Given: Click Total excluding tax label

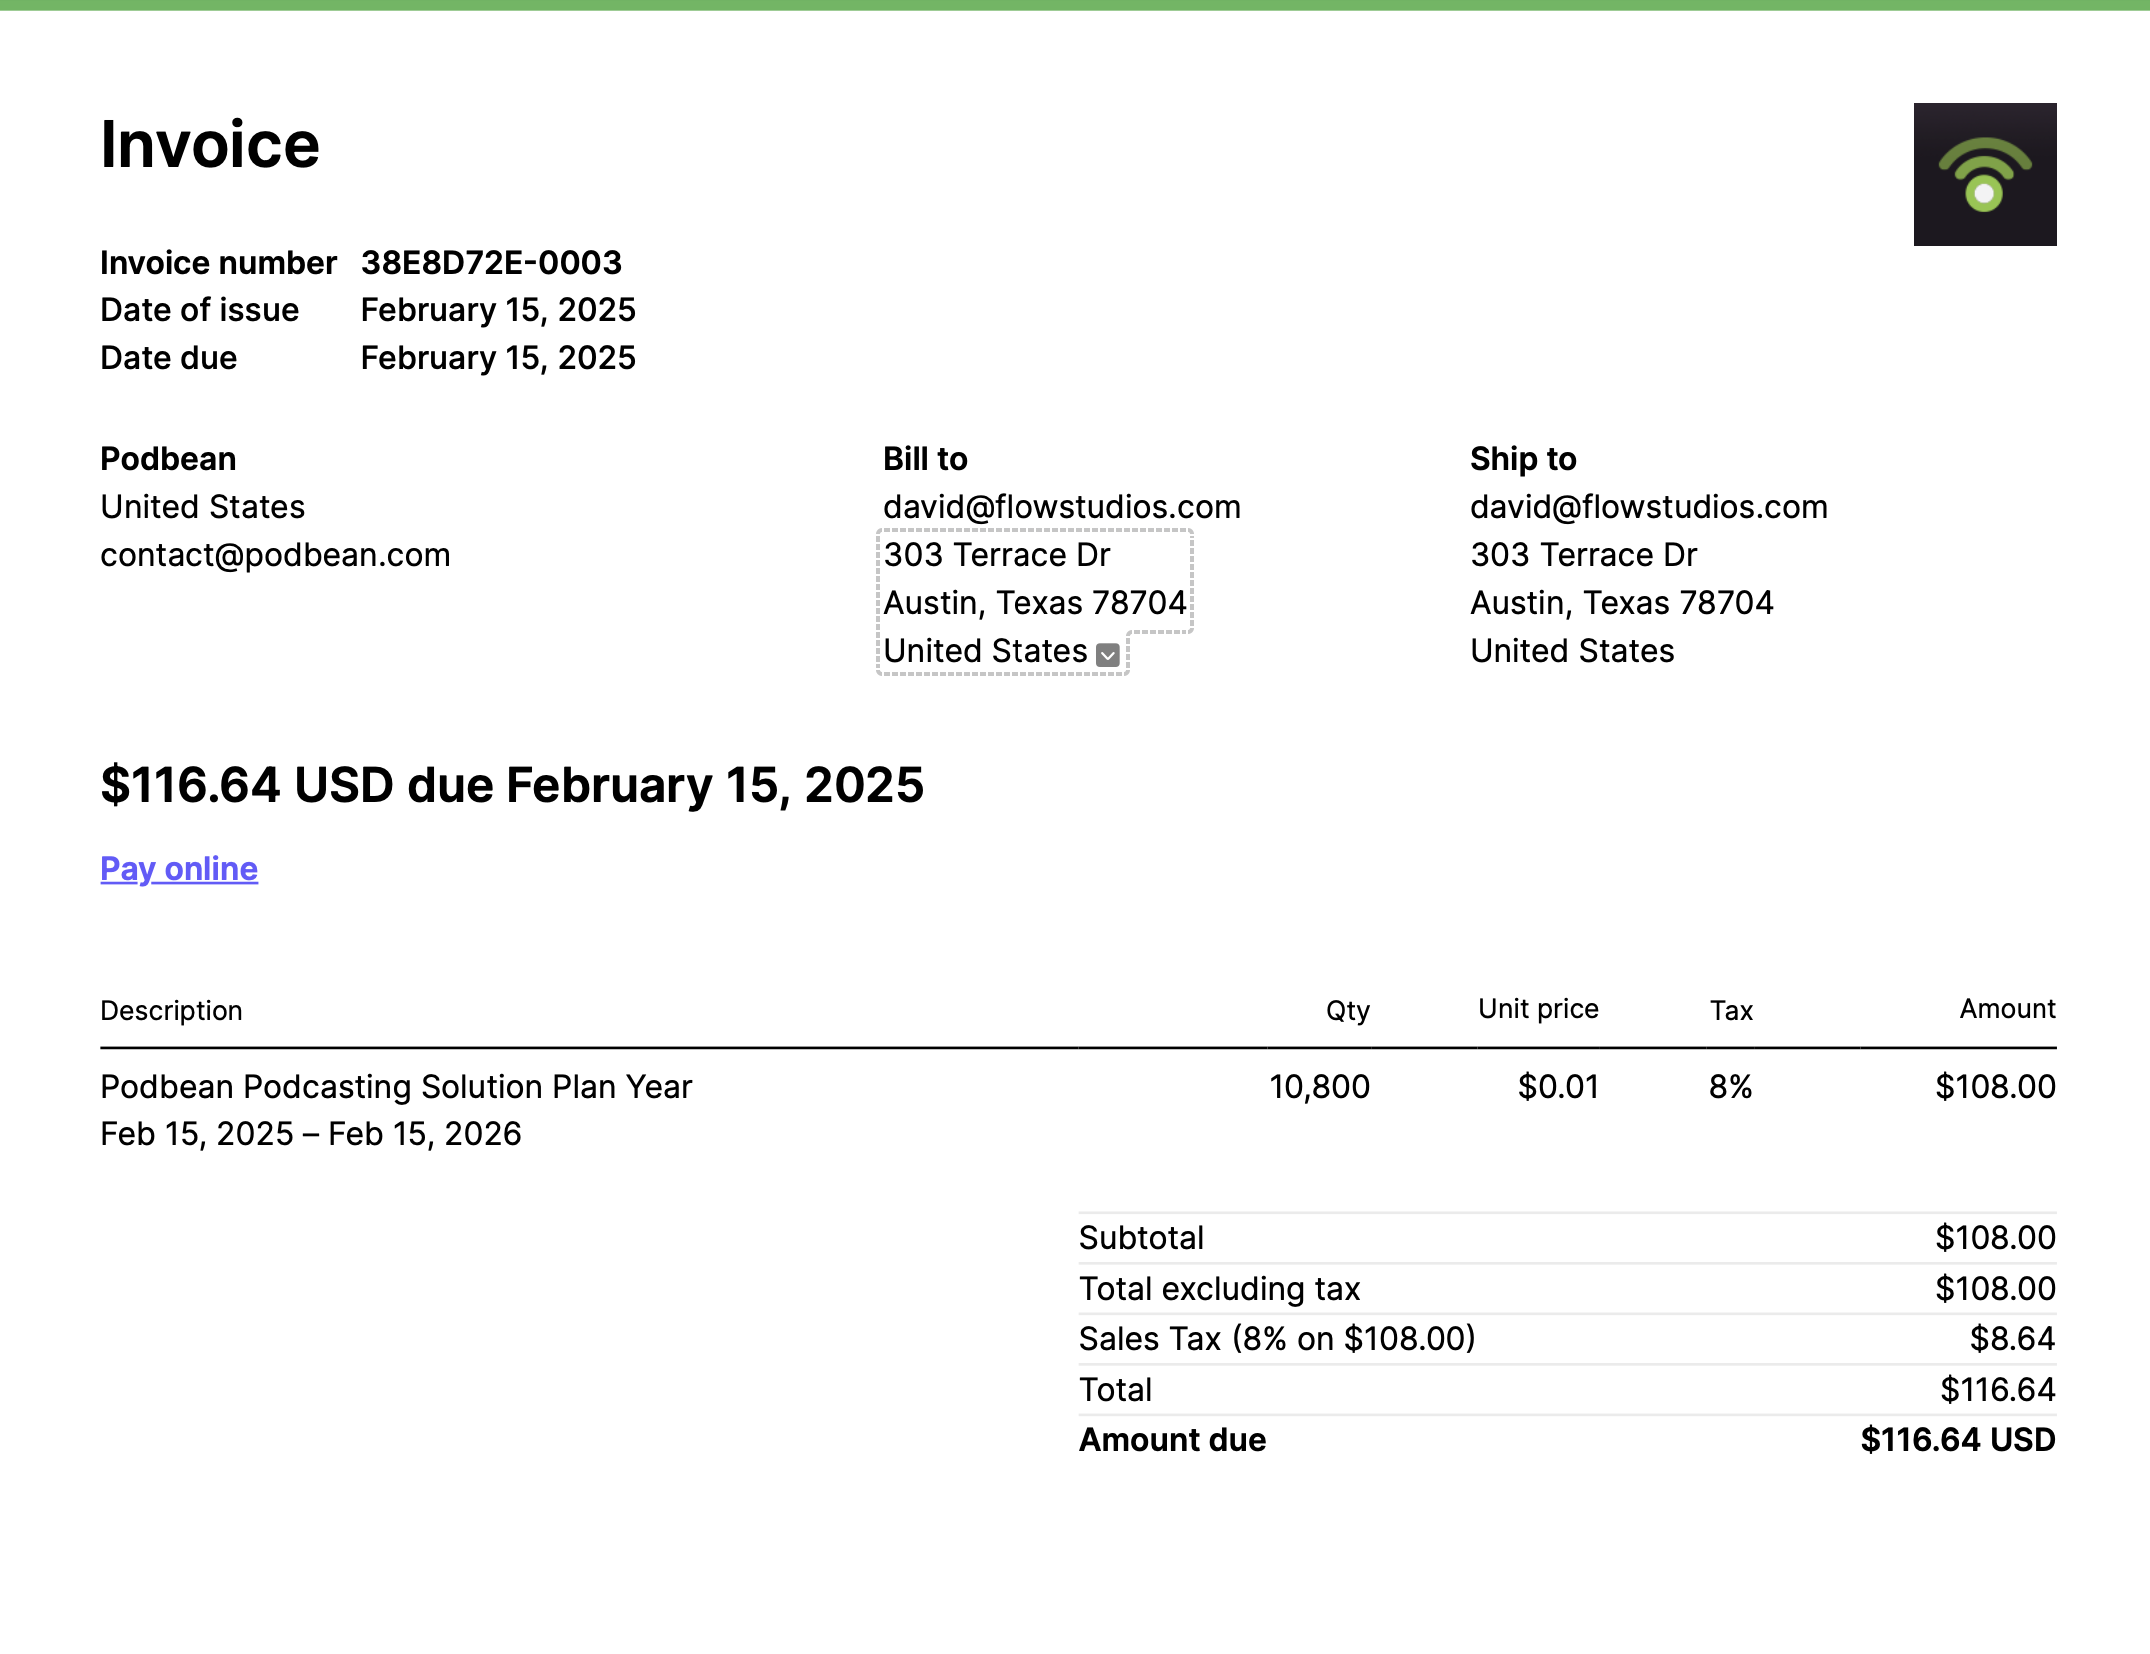Looking at the screenshot, I should (1219, 1289).
